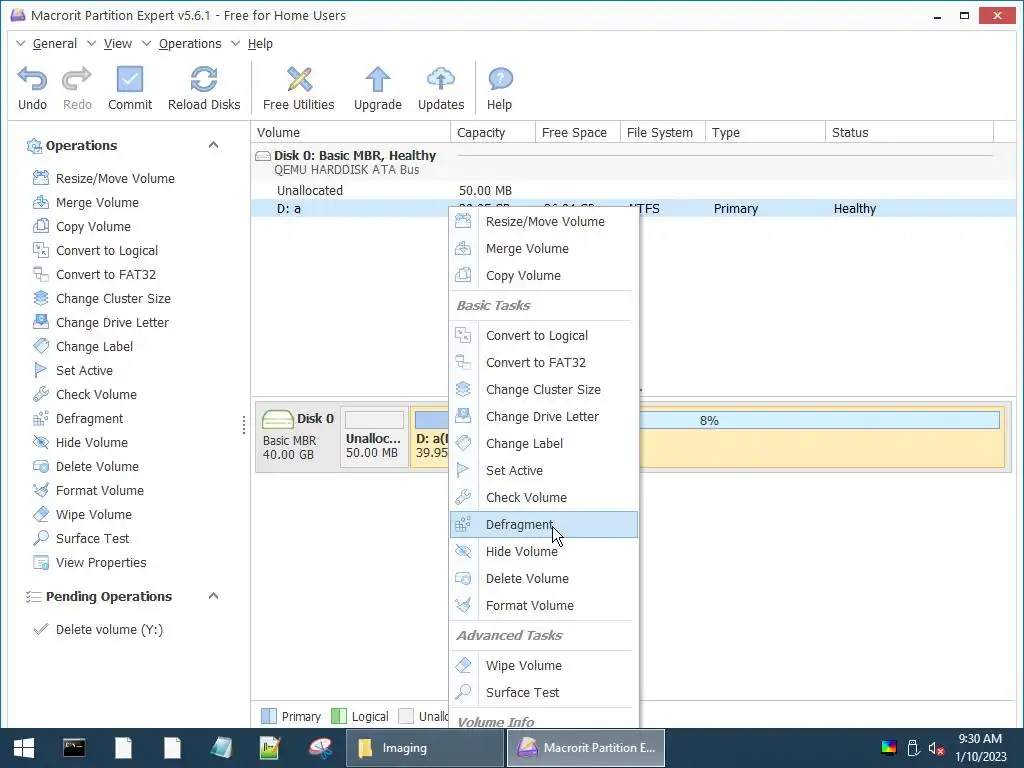Viewport: 1024px width, 768px height.
Task: Click the Volume column header
Action: tap(351, 133)
